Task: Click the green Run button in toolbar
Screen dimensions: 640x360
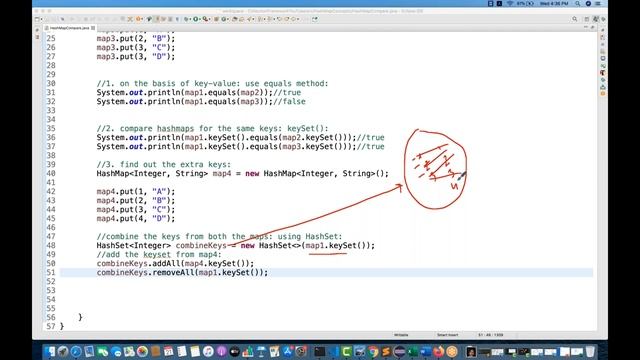Action: click(x=196, y=19)
